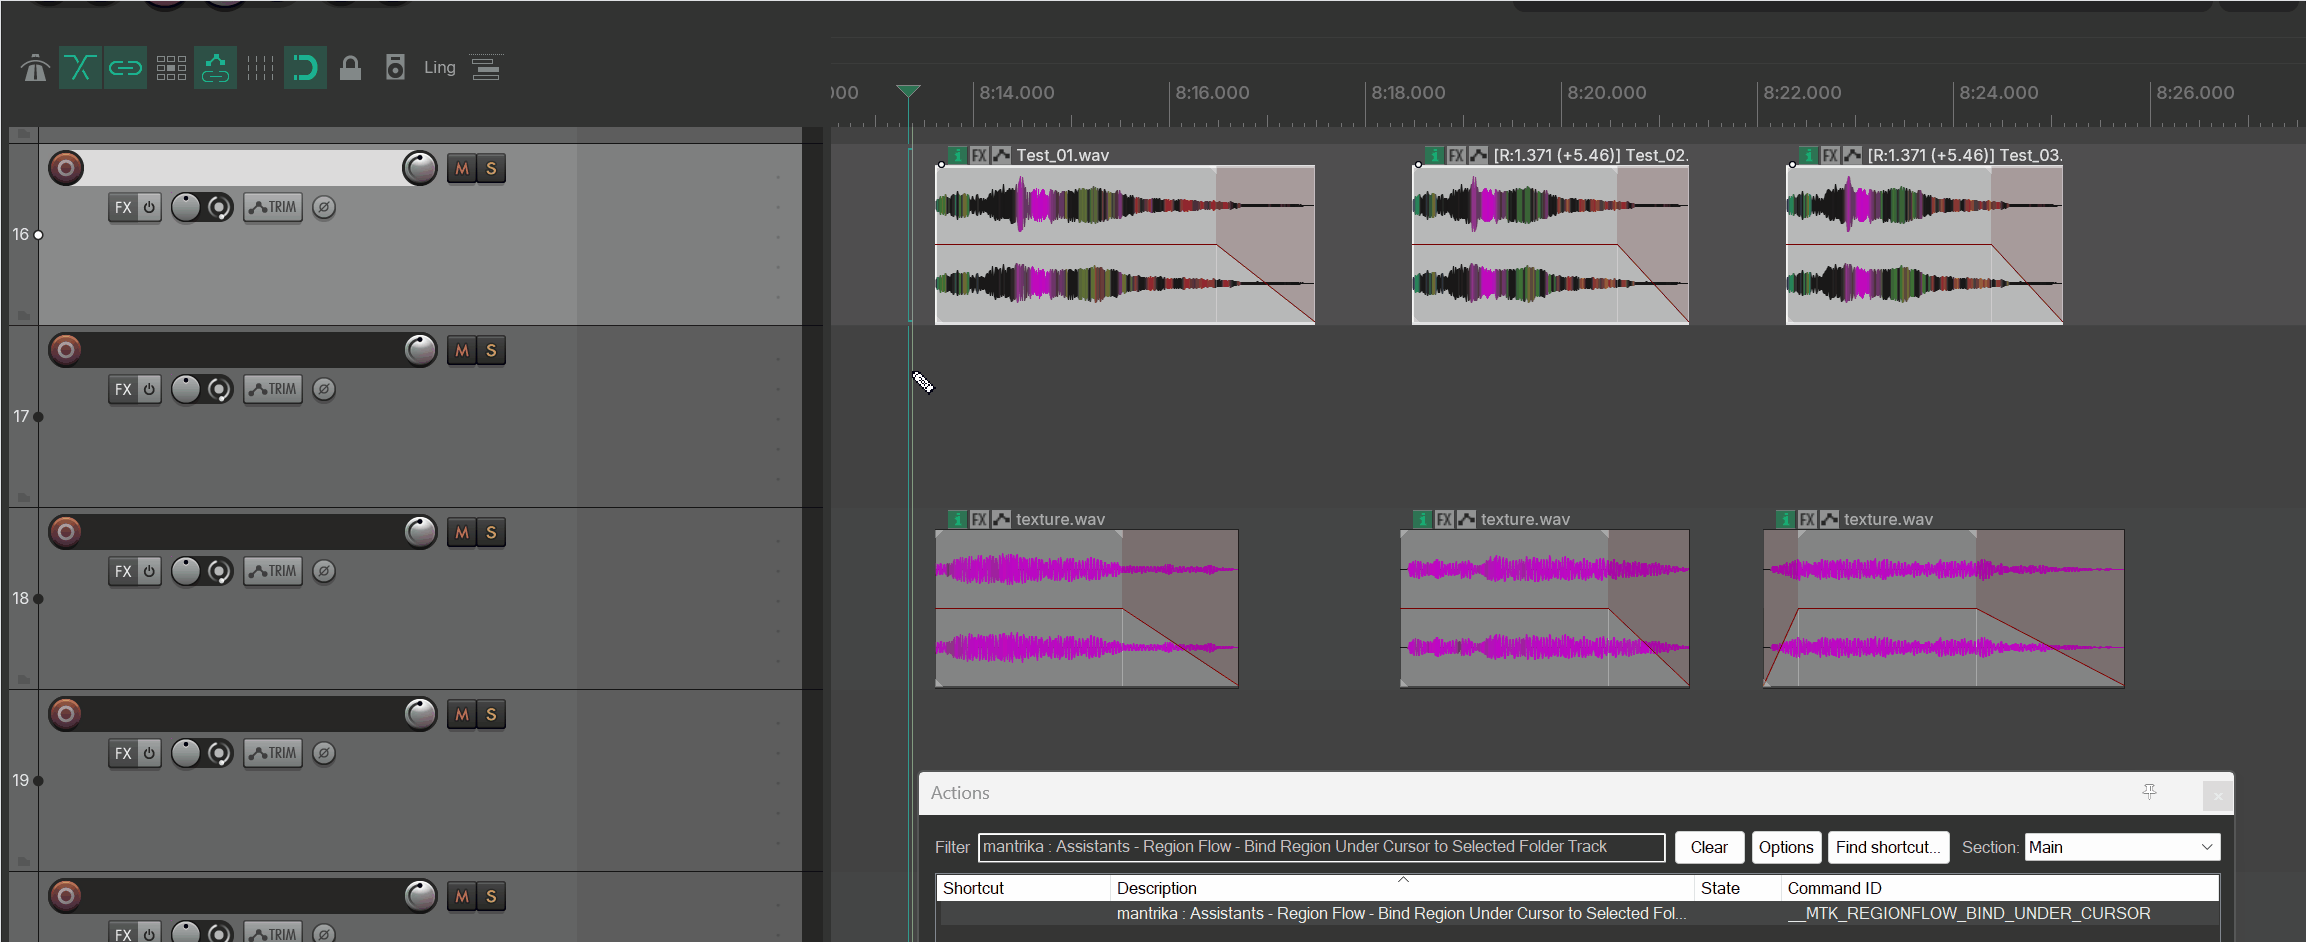Arm track 16 for recording

[x=66, y=168]
